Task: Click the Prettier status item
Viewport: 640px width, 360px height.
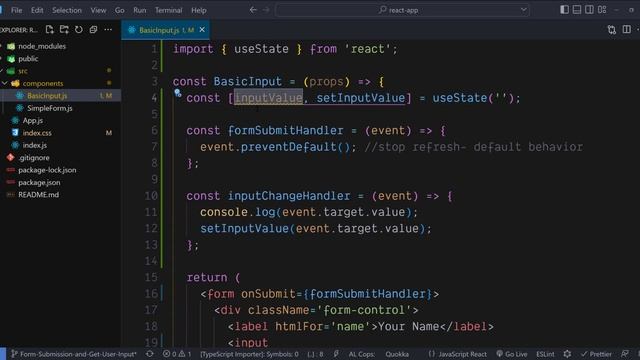Action: click(596, 354)
